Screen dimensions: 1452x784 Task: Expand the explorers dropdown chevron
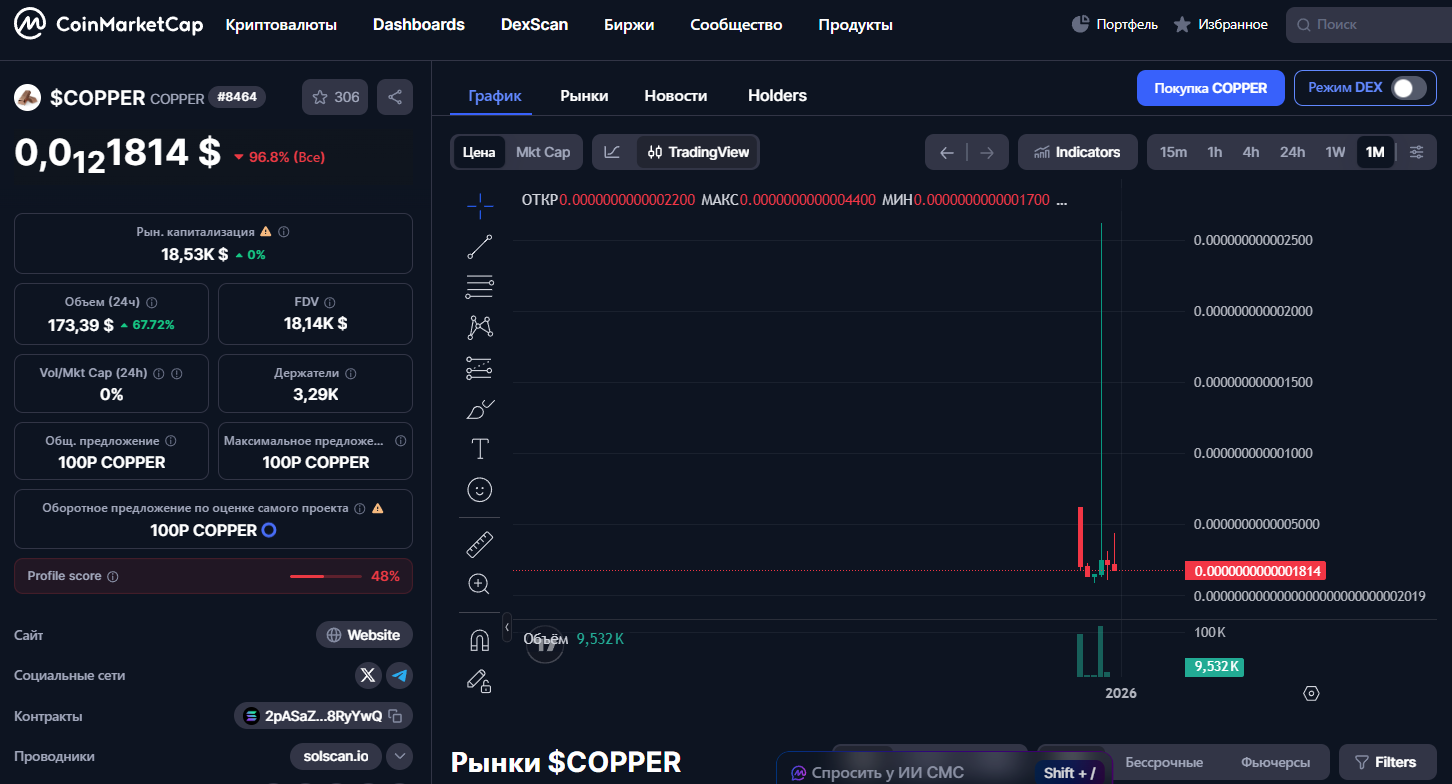399,757
